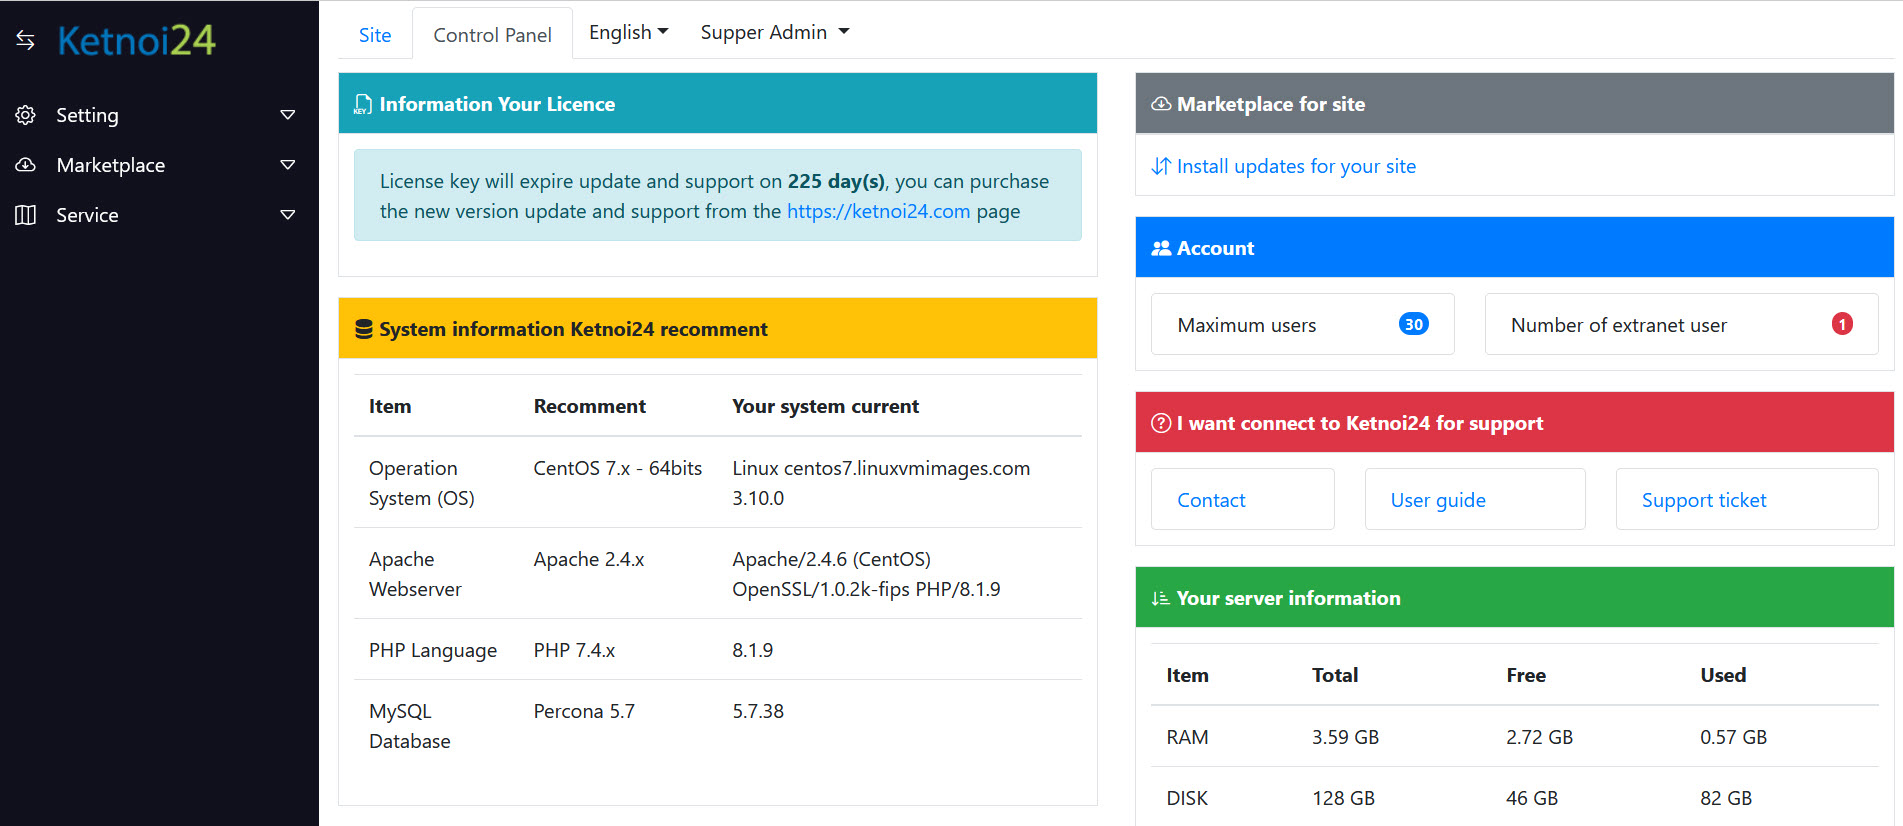This screenshot has height=826, width=1903.
Task: Expand the Service menu chevron
Action: [288, 215]
